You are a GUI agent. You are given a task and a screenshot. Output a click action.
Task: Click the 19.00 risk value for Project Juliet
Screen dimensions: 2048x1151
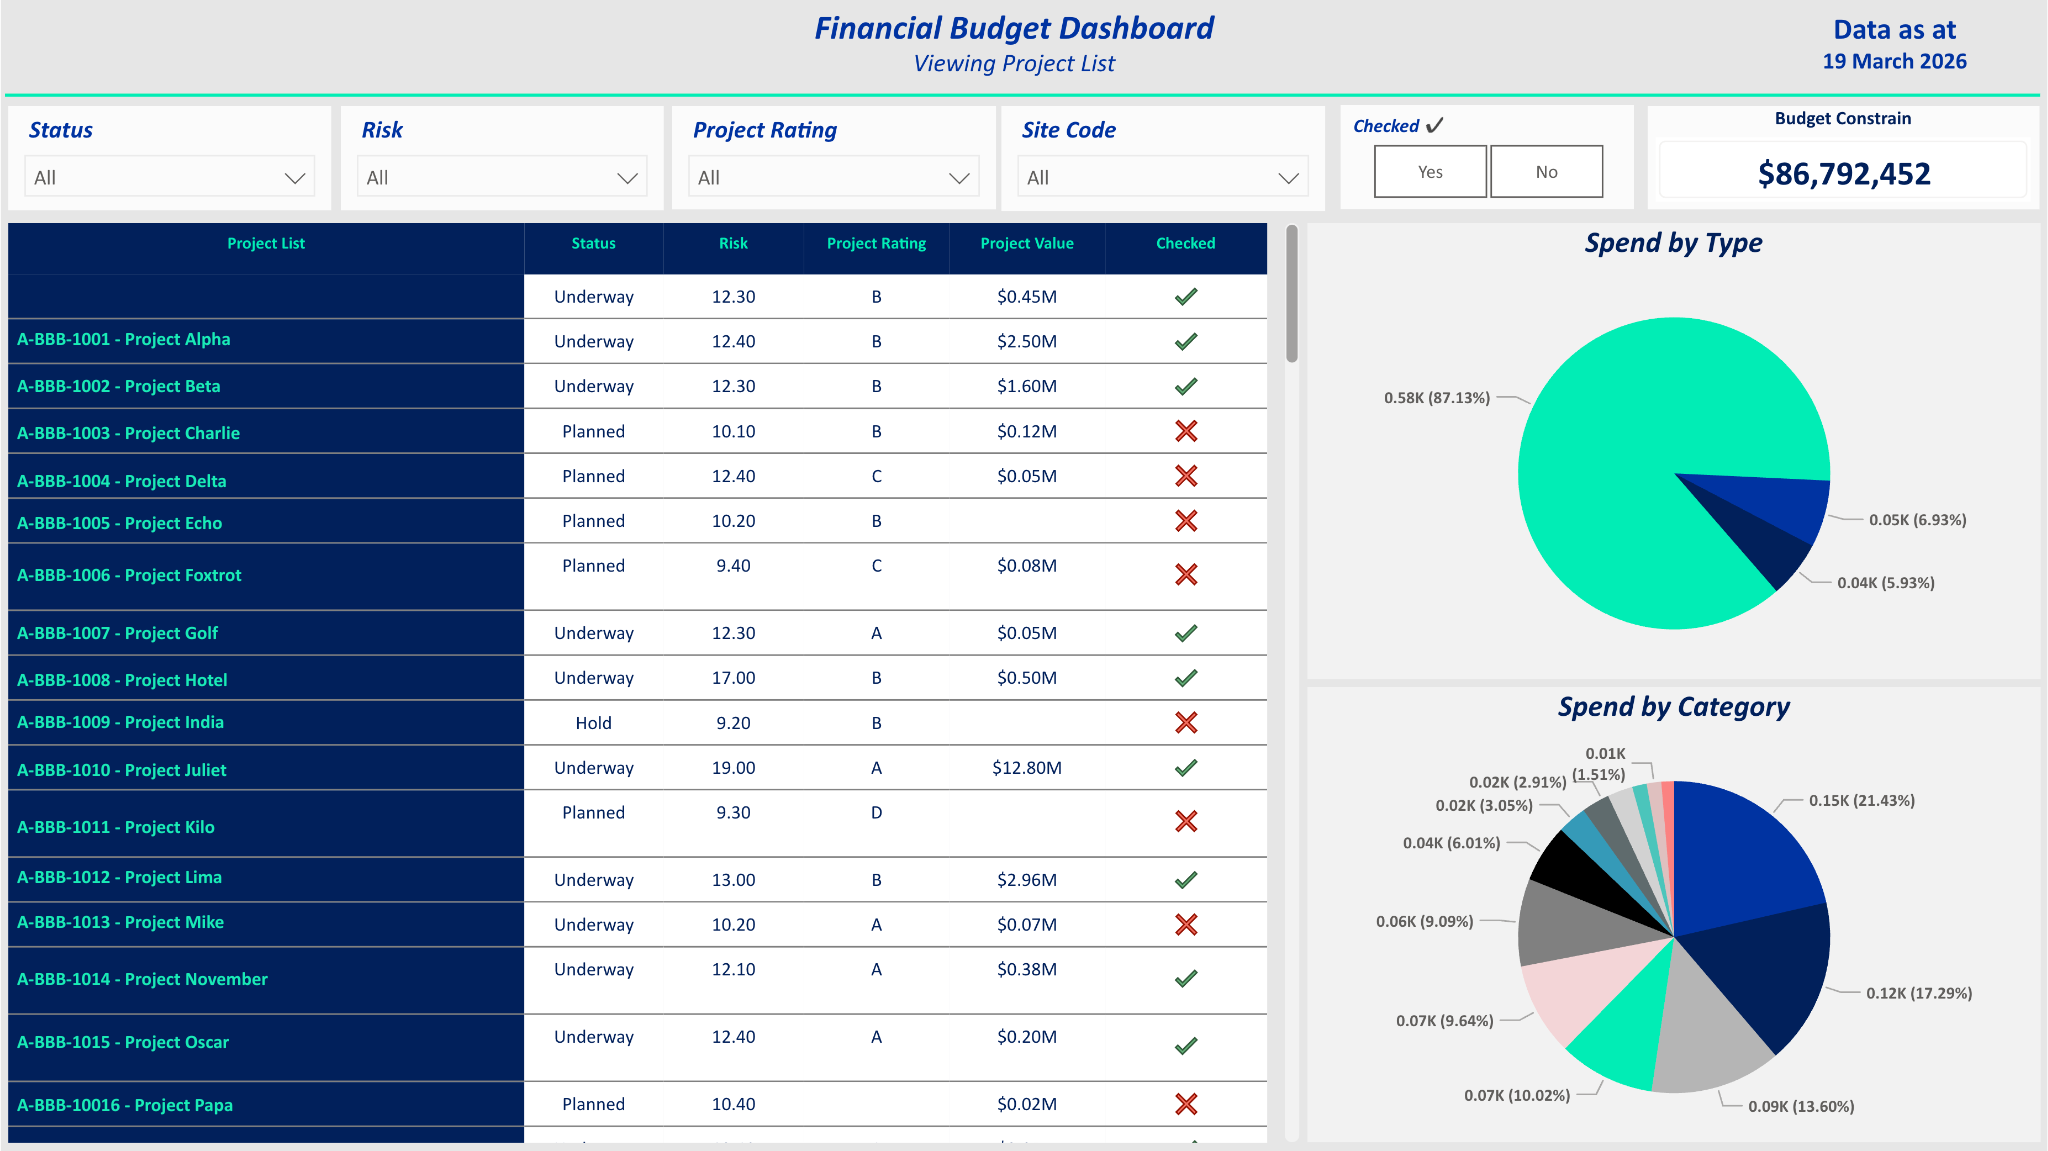tap(733, 769)
